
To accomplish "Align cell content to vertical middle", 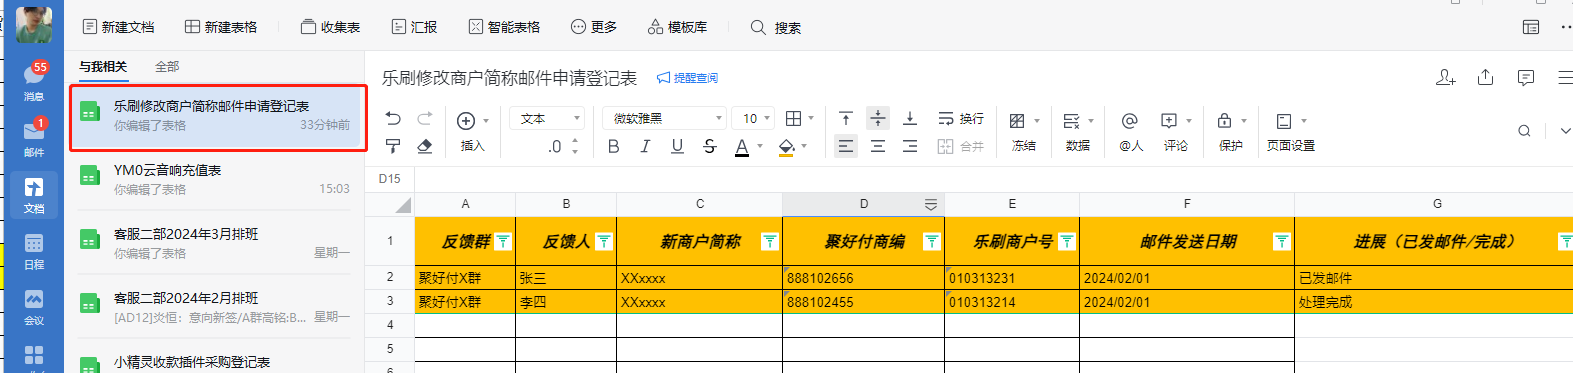I will (x=878, y=118).
